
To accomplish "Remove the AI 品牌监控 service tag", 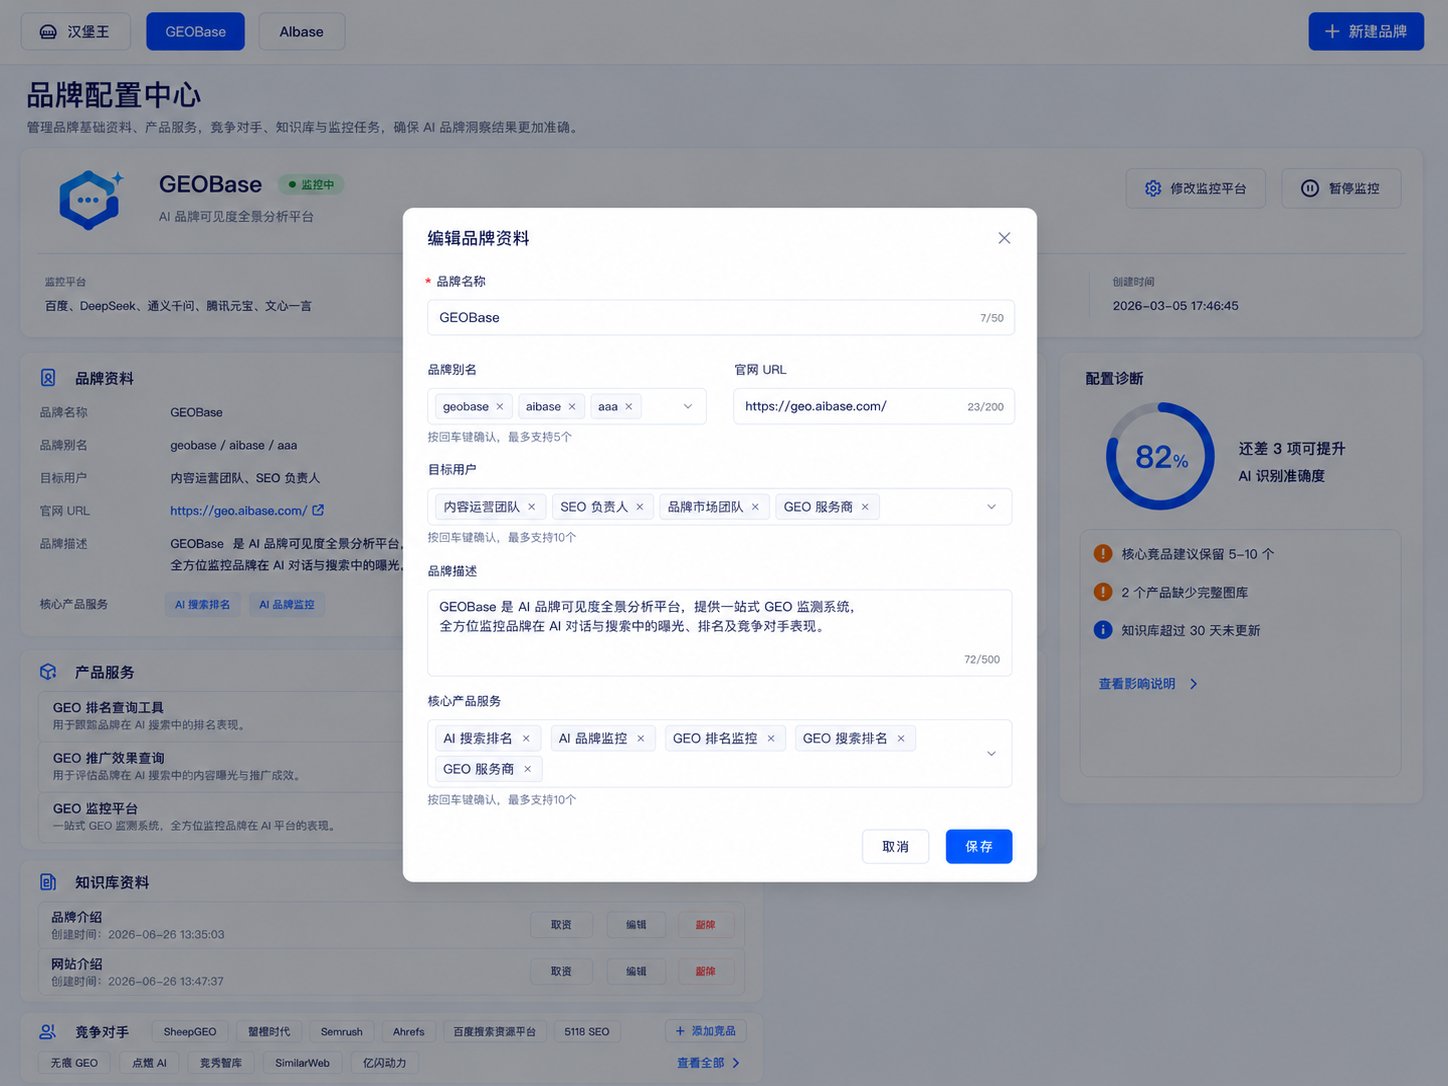I will [641, 739].
